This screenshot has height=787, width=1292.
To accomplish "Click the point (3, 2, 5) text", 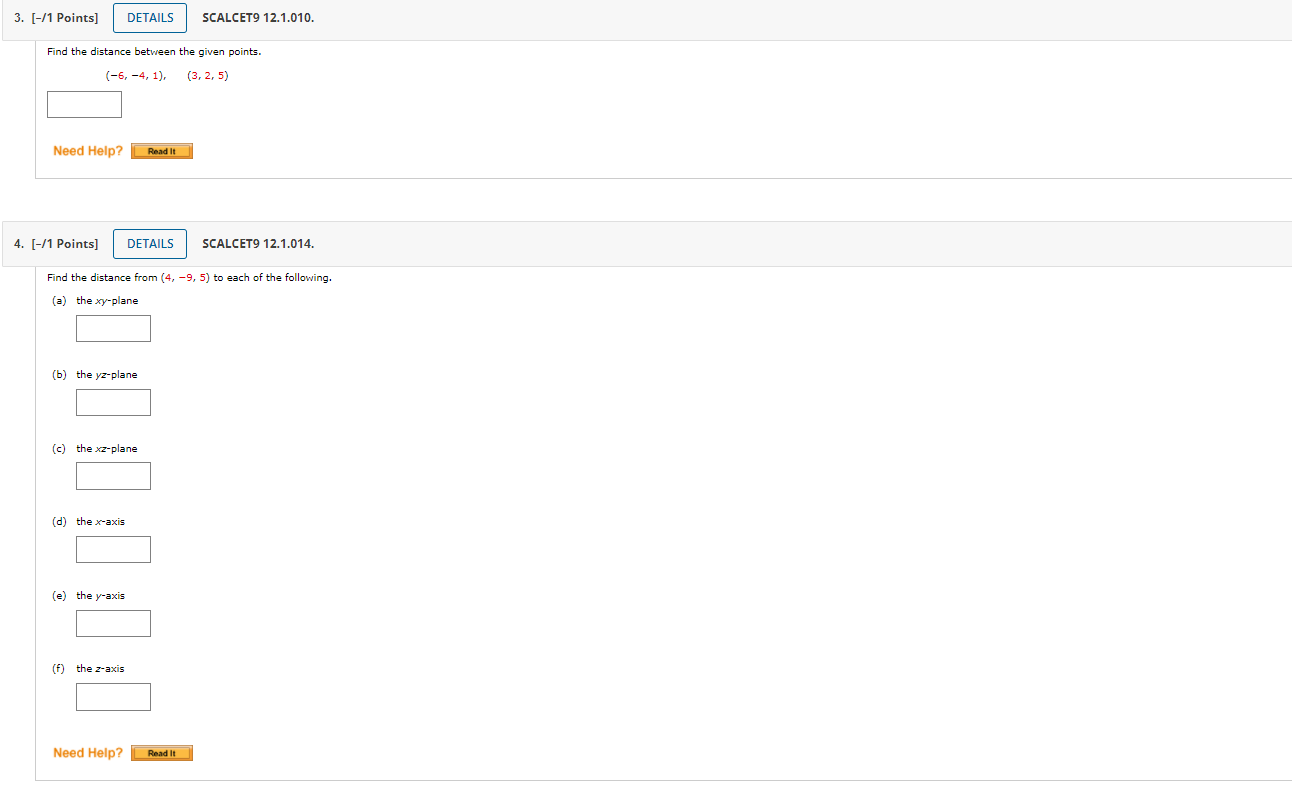I will point(208,75).
